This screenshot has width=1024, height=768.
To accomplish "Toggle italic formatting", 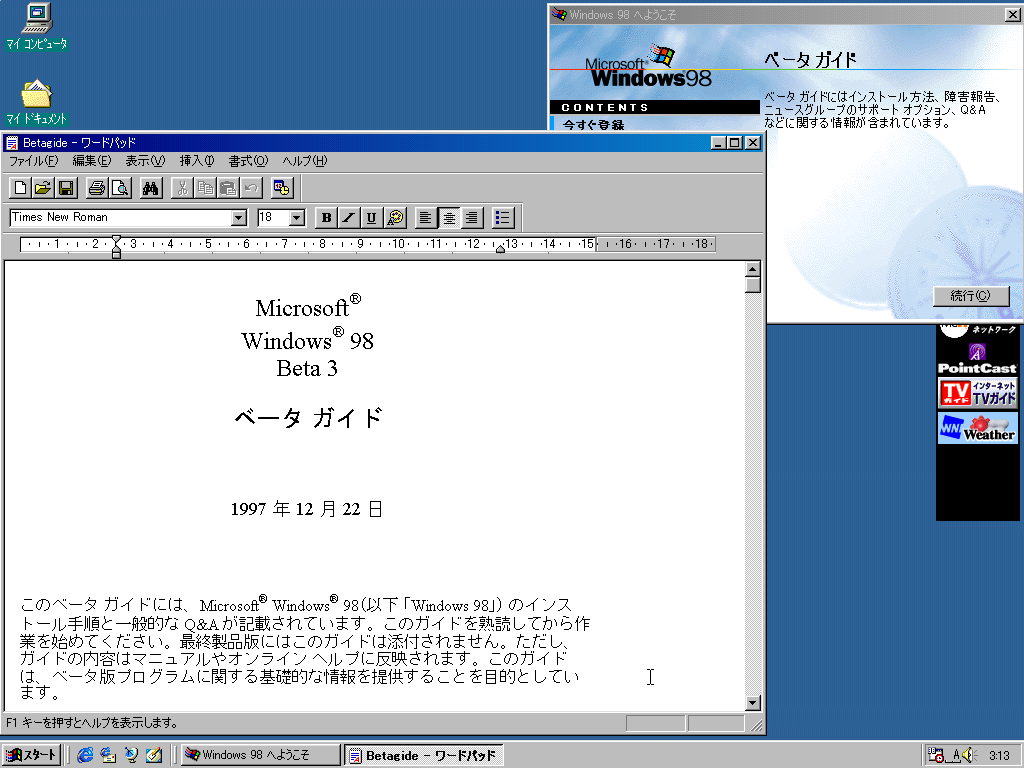I will coord(348,217).
